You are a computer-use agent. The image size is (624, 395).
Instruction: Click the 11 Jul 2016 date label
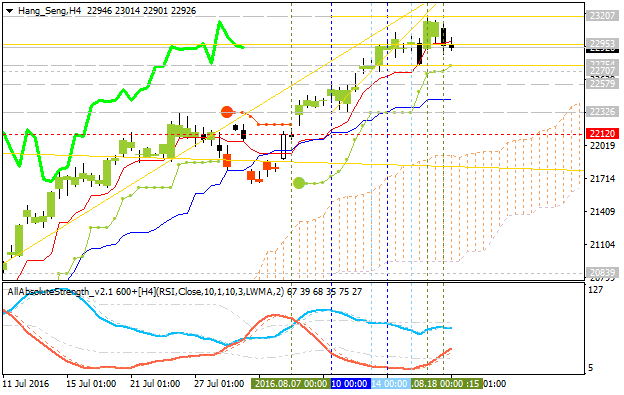[25, 384]
